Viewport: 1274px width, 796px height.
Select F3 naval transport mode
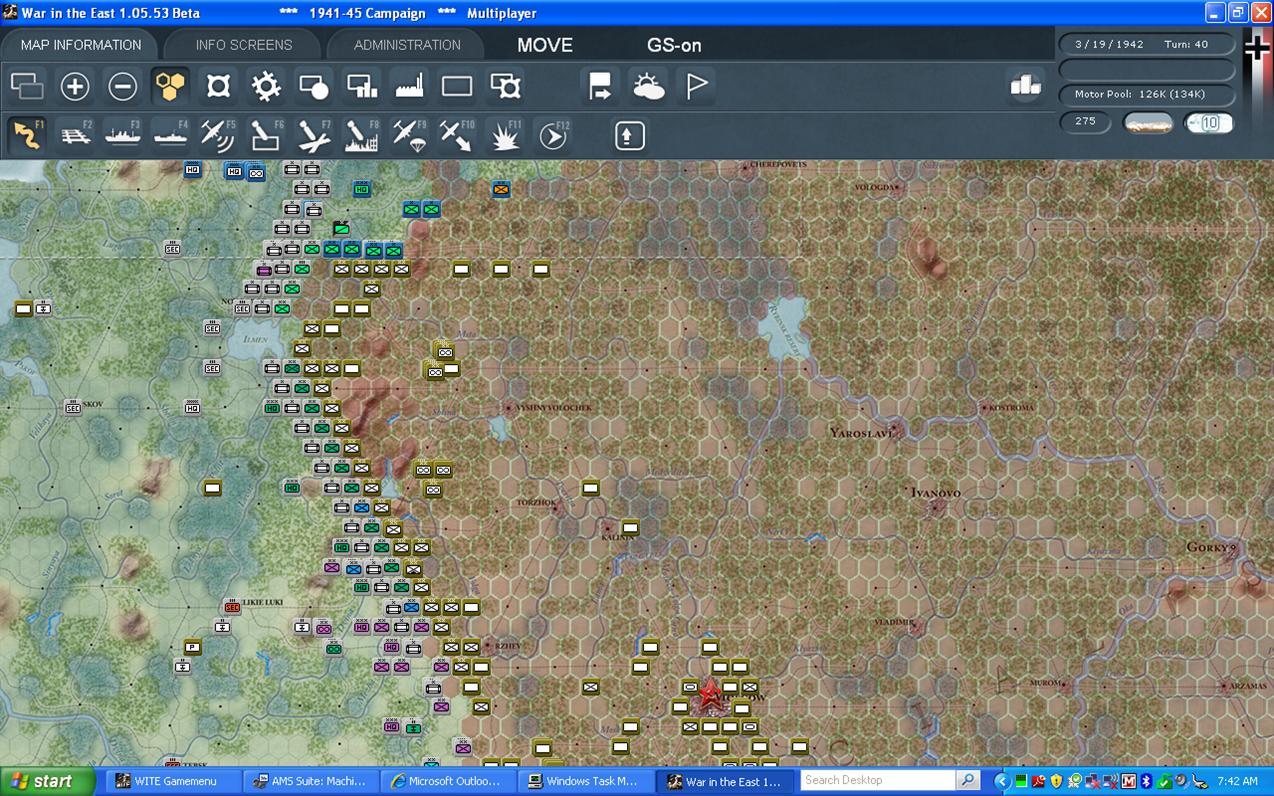[123, 135]
